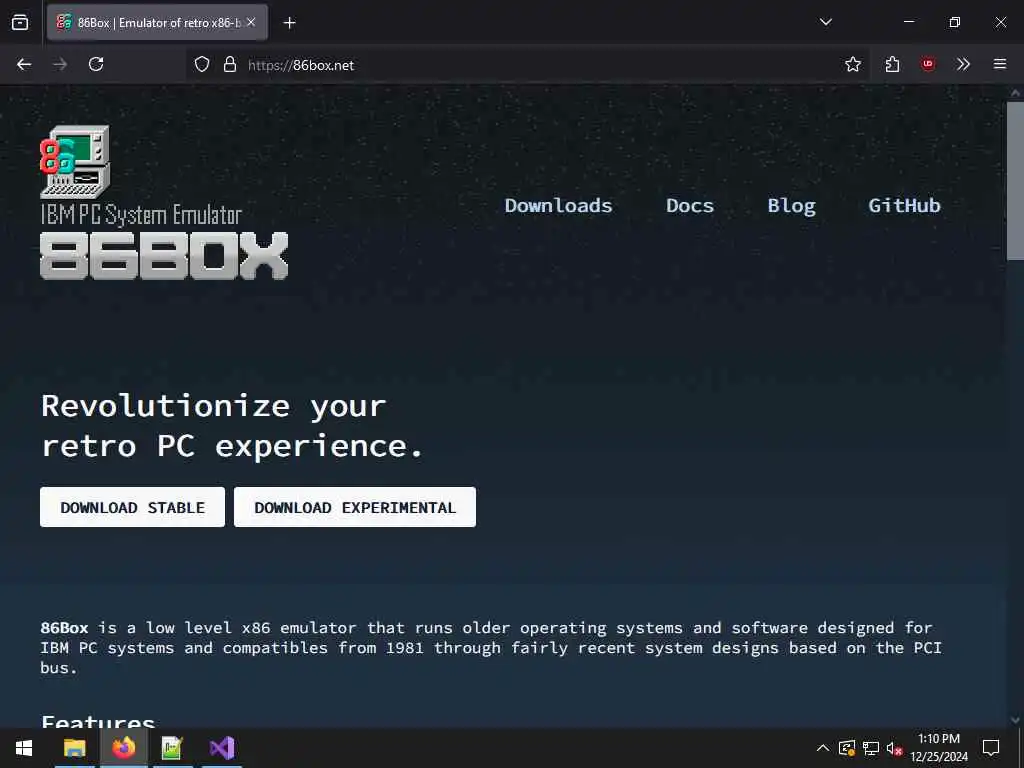
Task: Open the Blog navigation link
Action: tap(792, 206)
